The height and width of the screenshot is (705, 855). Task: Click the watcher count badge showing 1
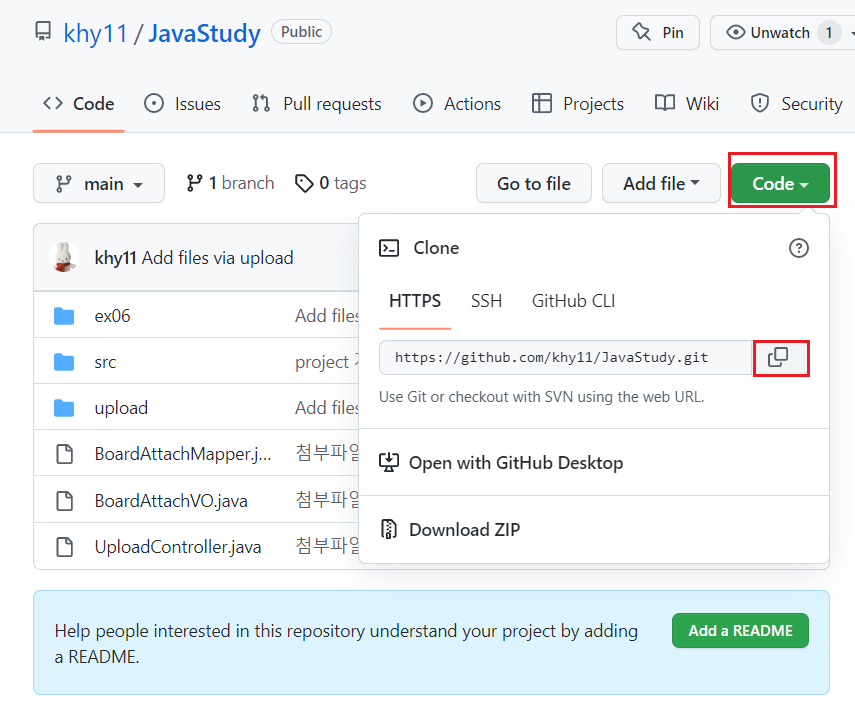click(829, 33)
